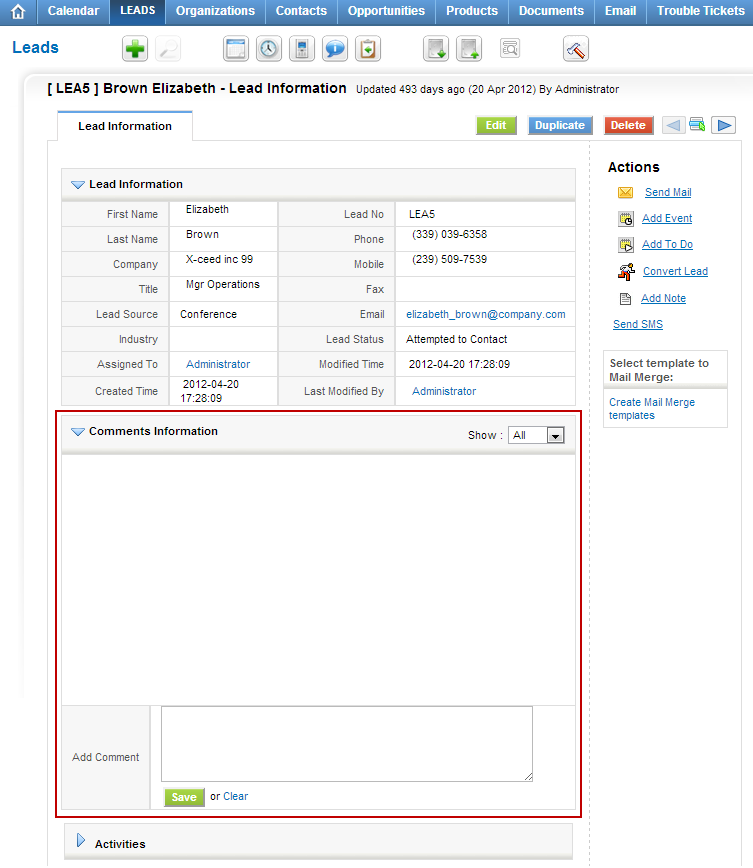The image size is (753, 868).
Task: Collapse the Comments Information section
Action: (77, 432)
